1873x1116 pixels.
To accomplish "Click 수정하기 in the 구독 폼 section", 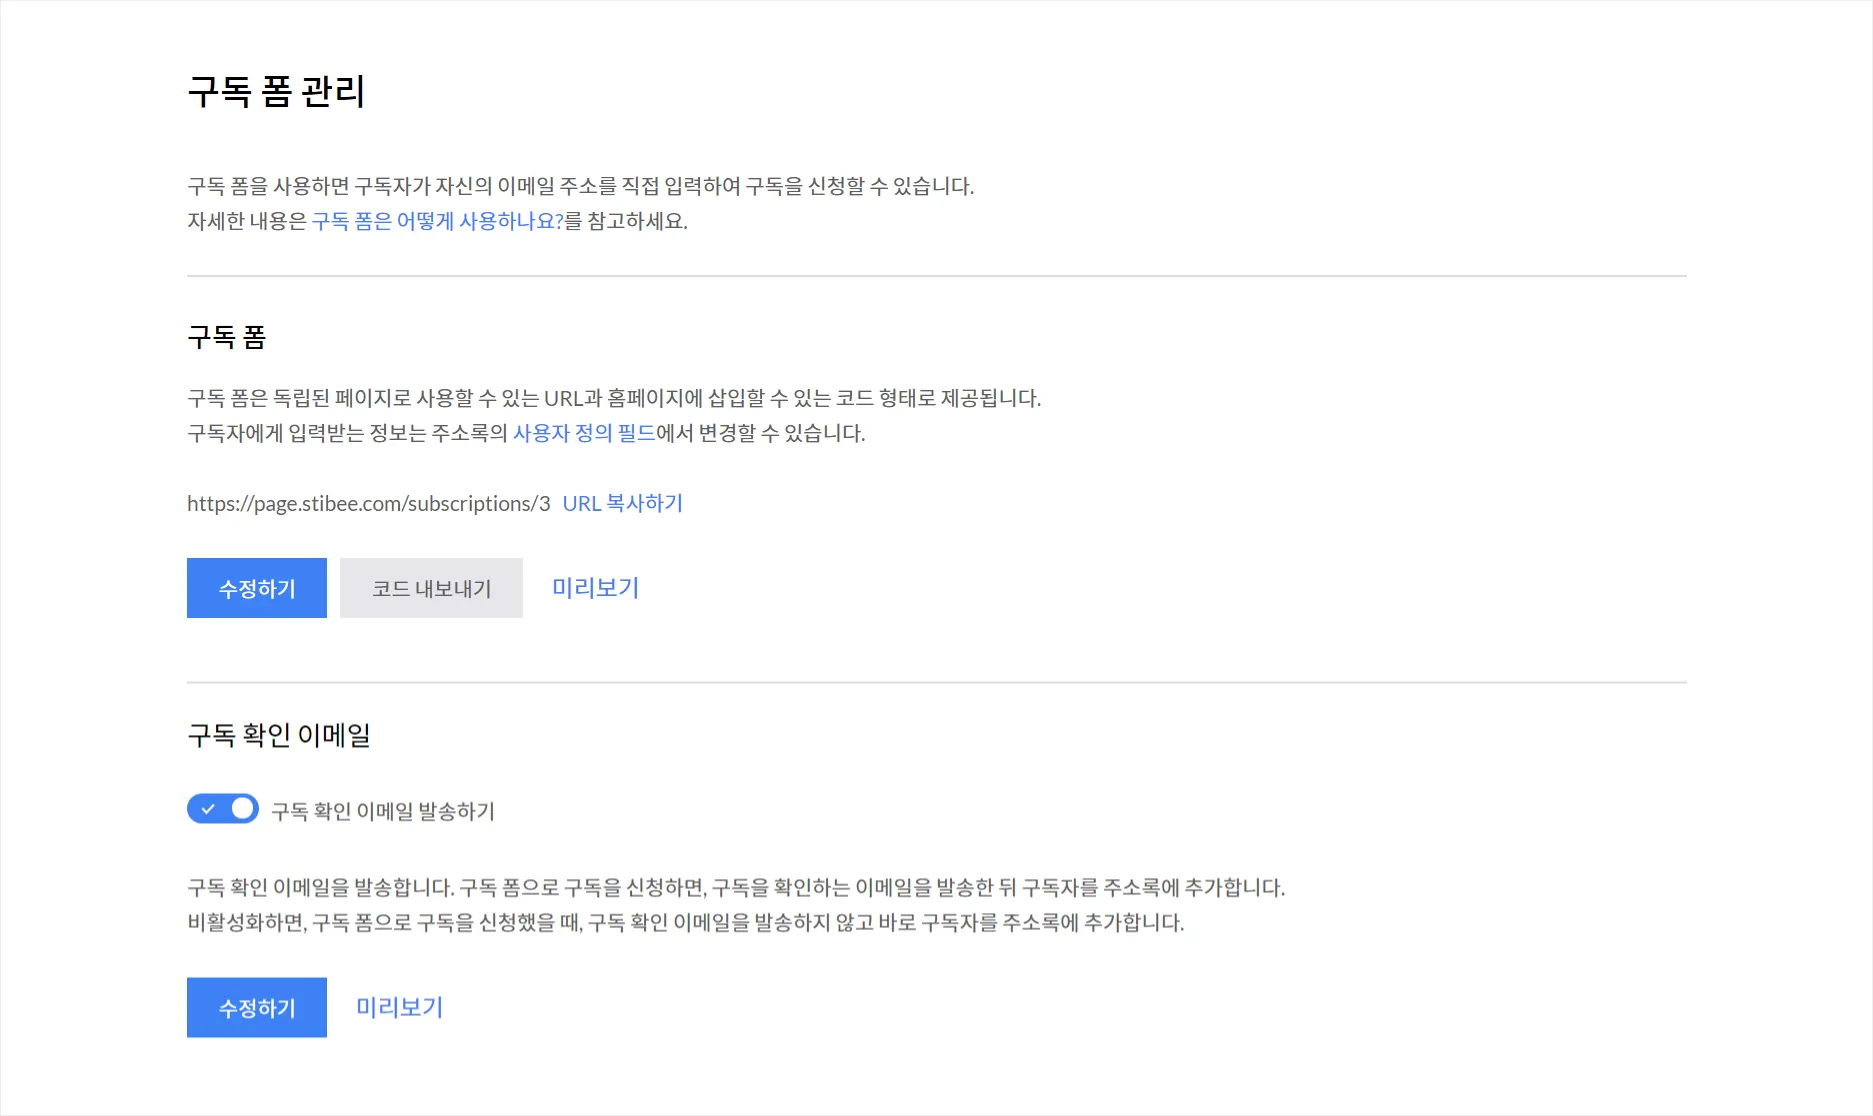I will (256, 588).
